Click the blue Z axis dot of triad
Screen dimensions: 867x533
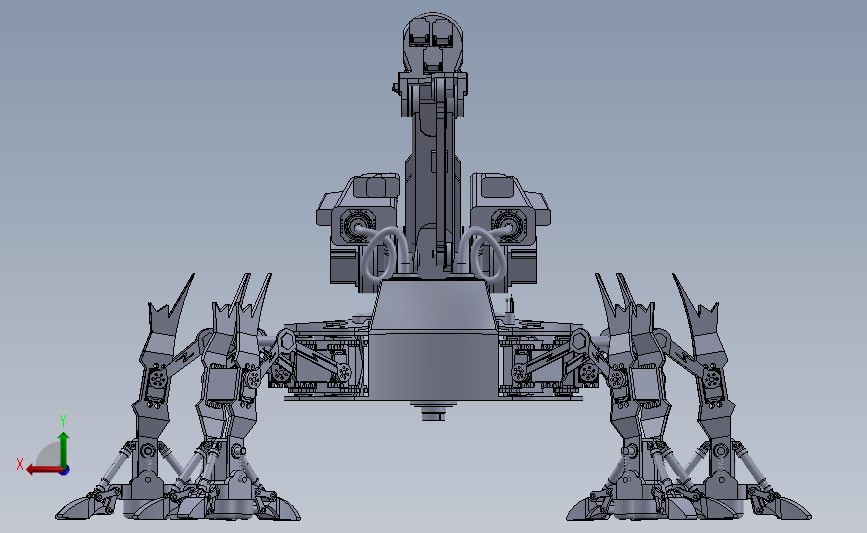coord(65,471)
